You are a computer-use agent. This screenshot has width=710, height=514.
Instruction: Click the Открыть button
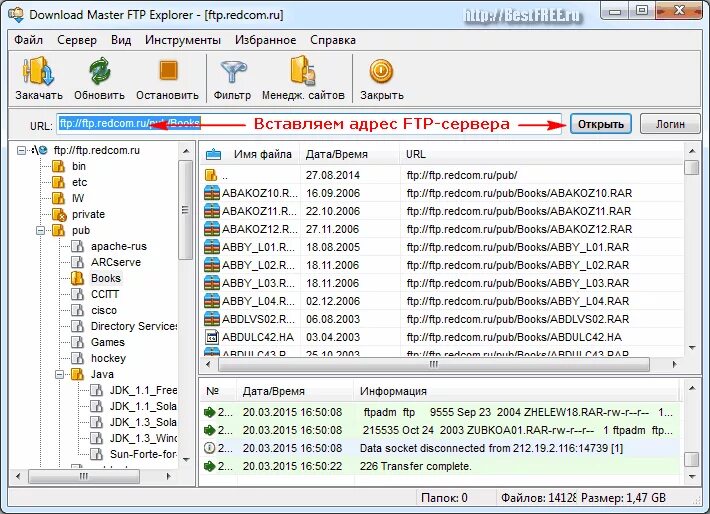coord(600,124)
